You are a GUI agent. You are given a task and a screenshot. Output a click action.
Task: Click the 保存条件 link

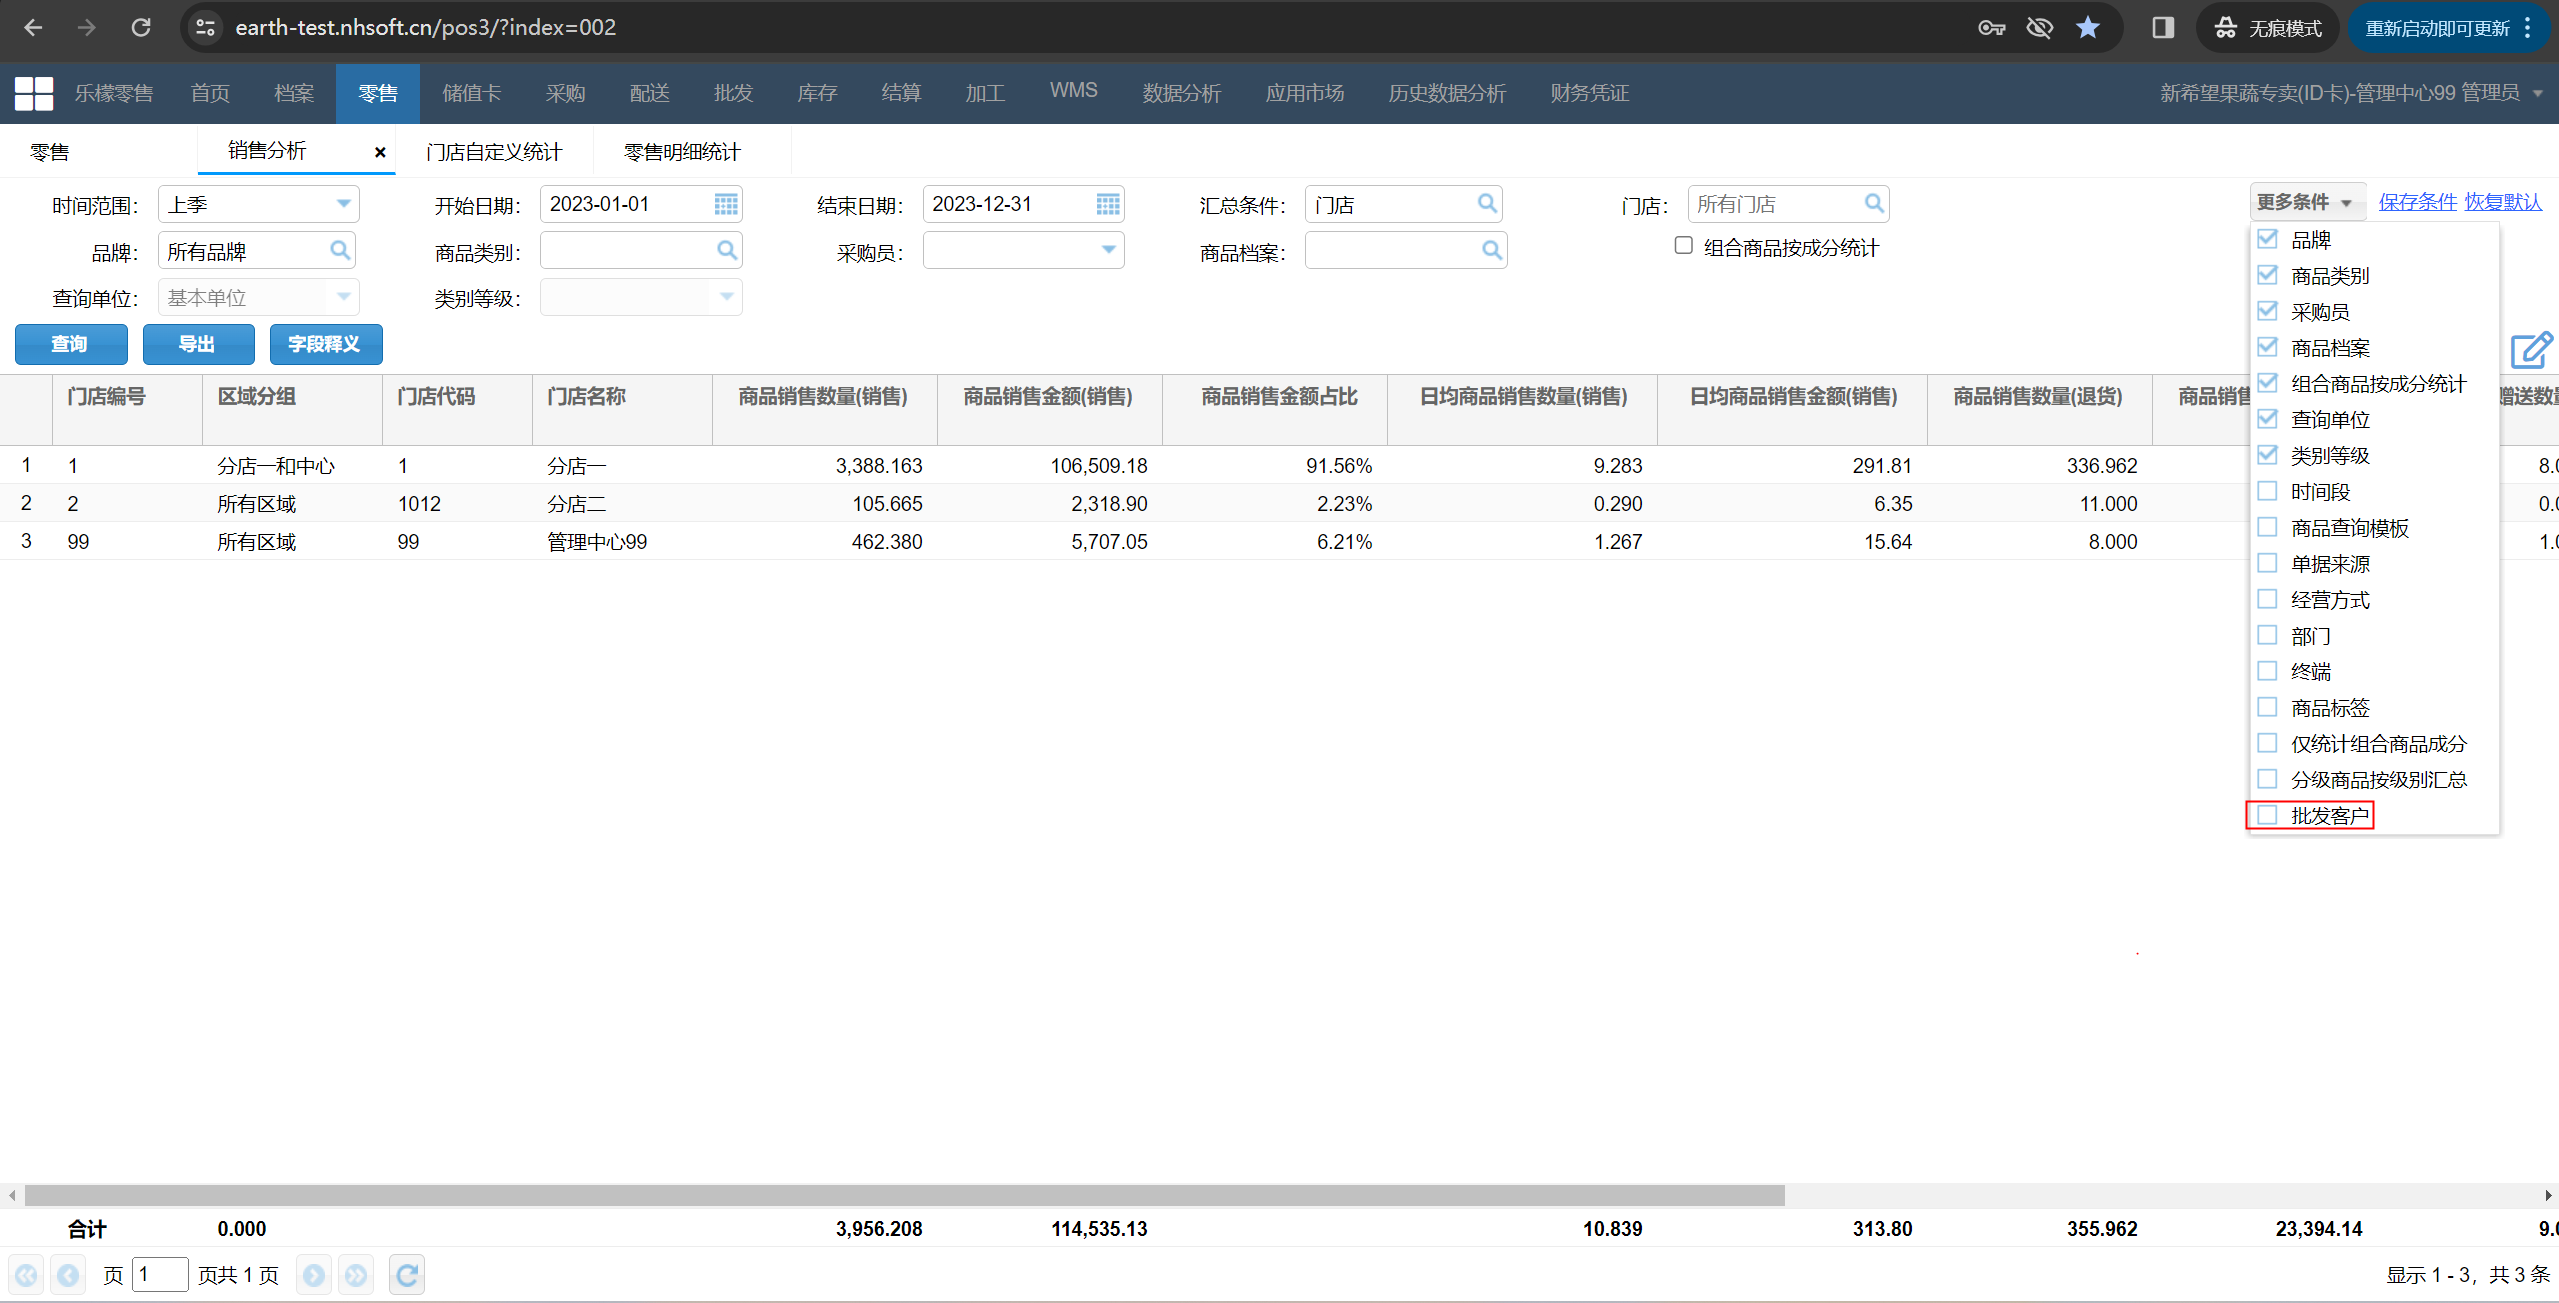2417,202
